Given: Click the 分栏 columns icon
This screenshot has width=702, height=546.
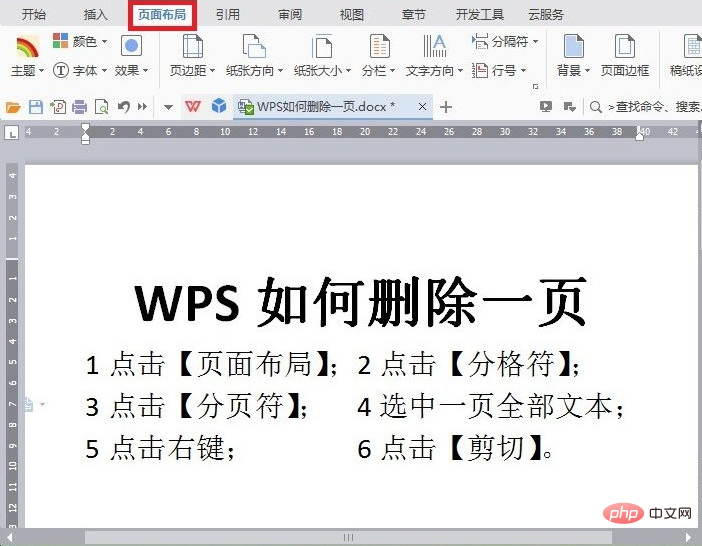Looking at the screenshot, I should pos(379,46).
